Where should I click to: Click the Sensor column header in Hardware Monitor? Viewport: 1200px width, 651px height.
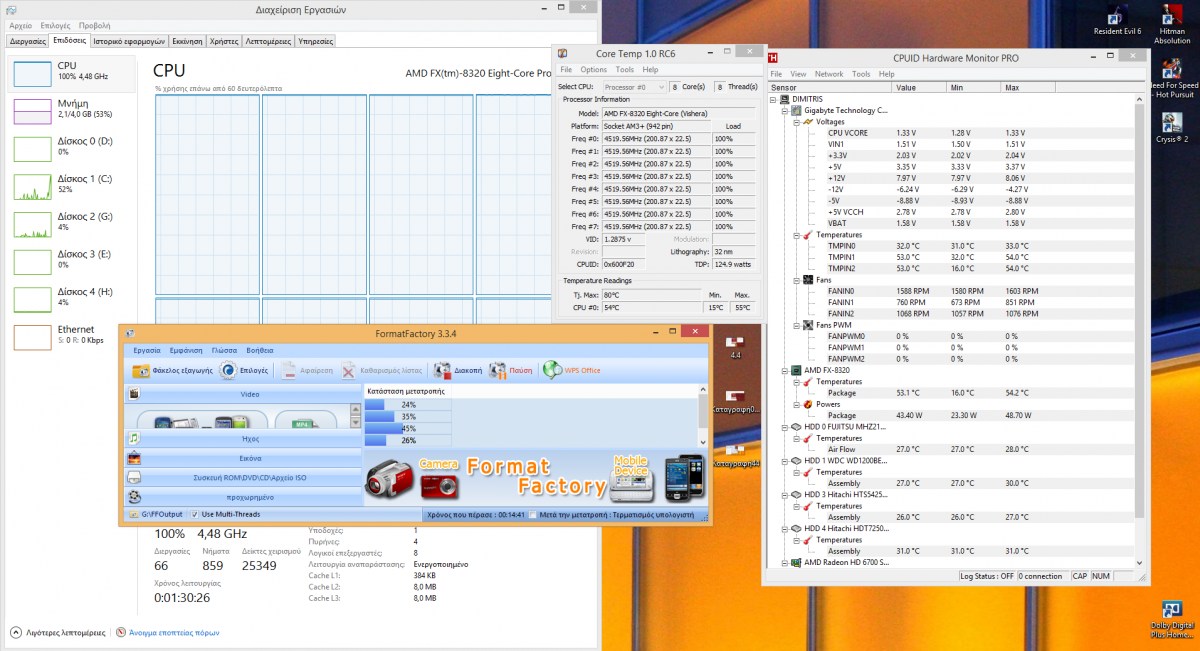pos(829,88)
